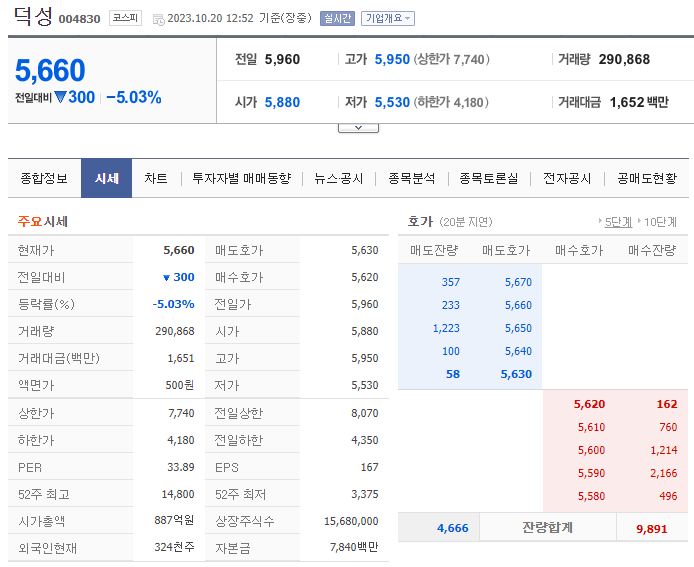
Task: Click the 외국인현재 value 324천주
Action: (x=174, y=547)
